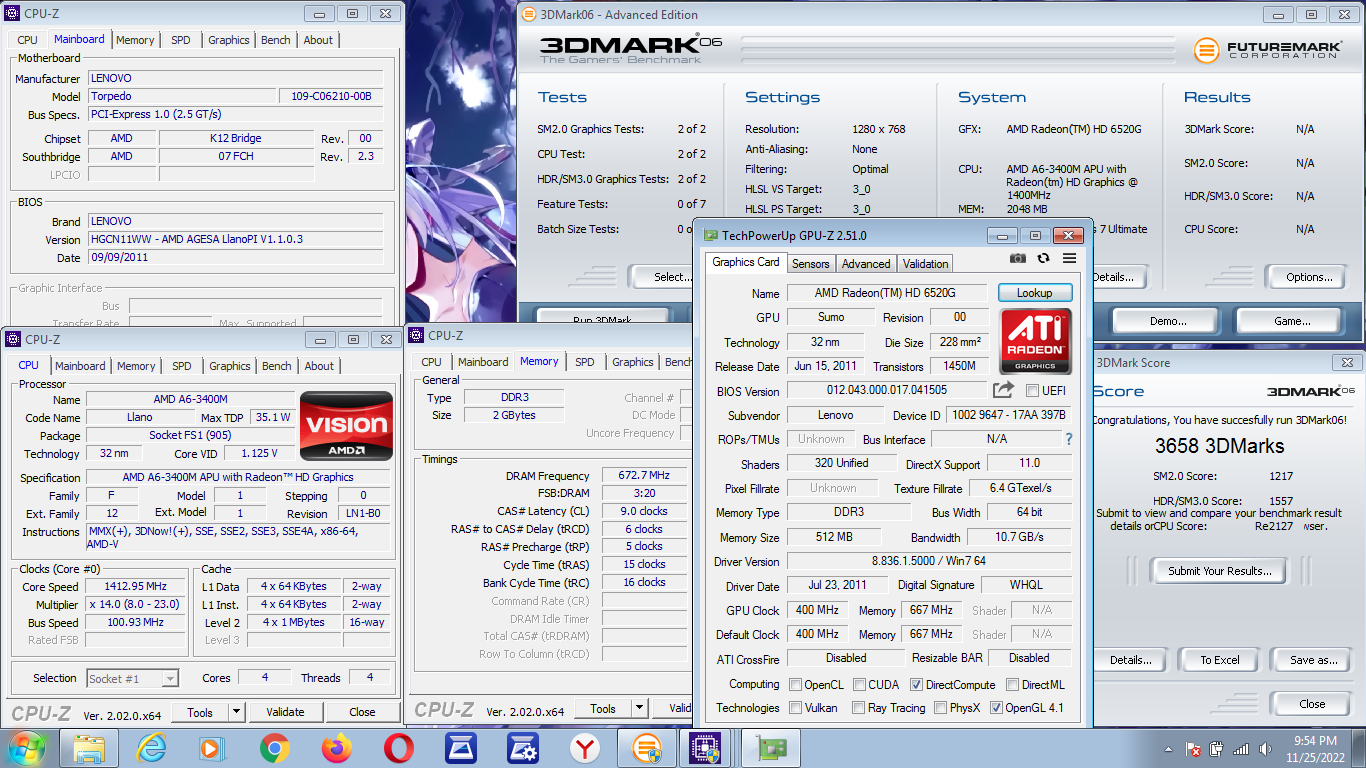Open the Socket #1 selection combo box
Viewport: 1366px width, 768px height.
pyautogui.click(x=132, y=679)
